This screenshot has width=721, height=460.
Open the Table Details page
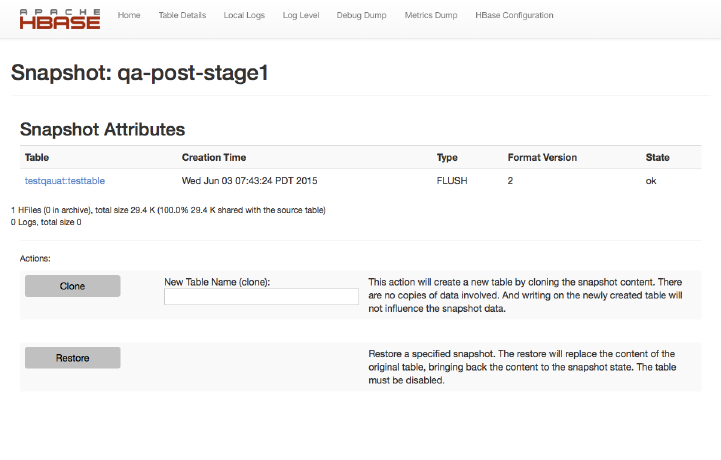pos(182,15)
